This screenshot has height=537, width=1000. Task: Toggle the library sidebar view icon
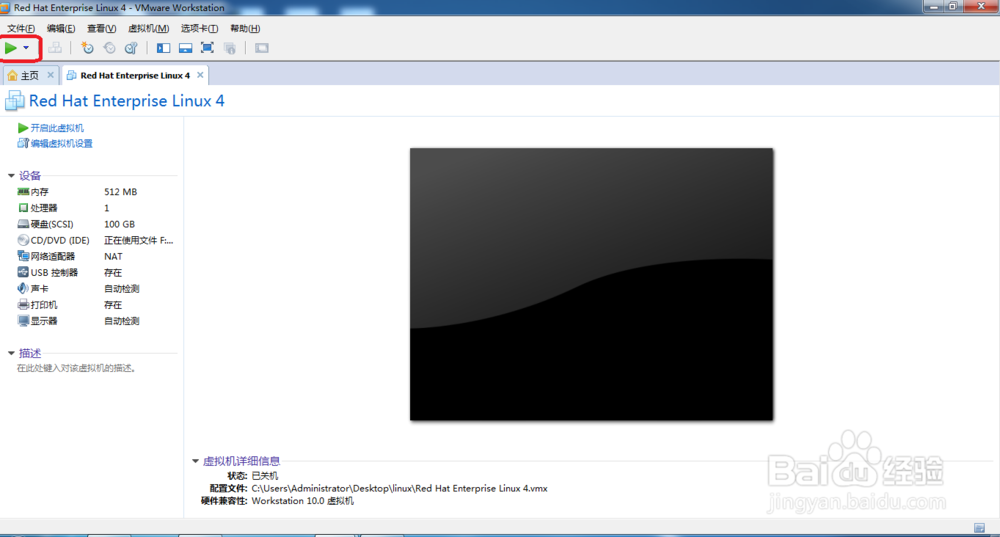(163, 48)
